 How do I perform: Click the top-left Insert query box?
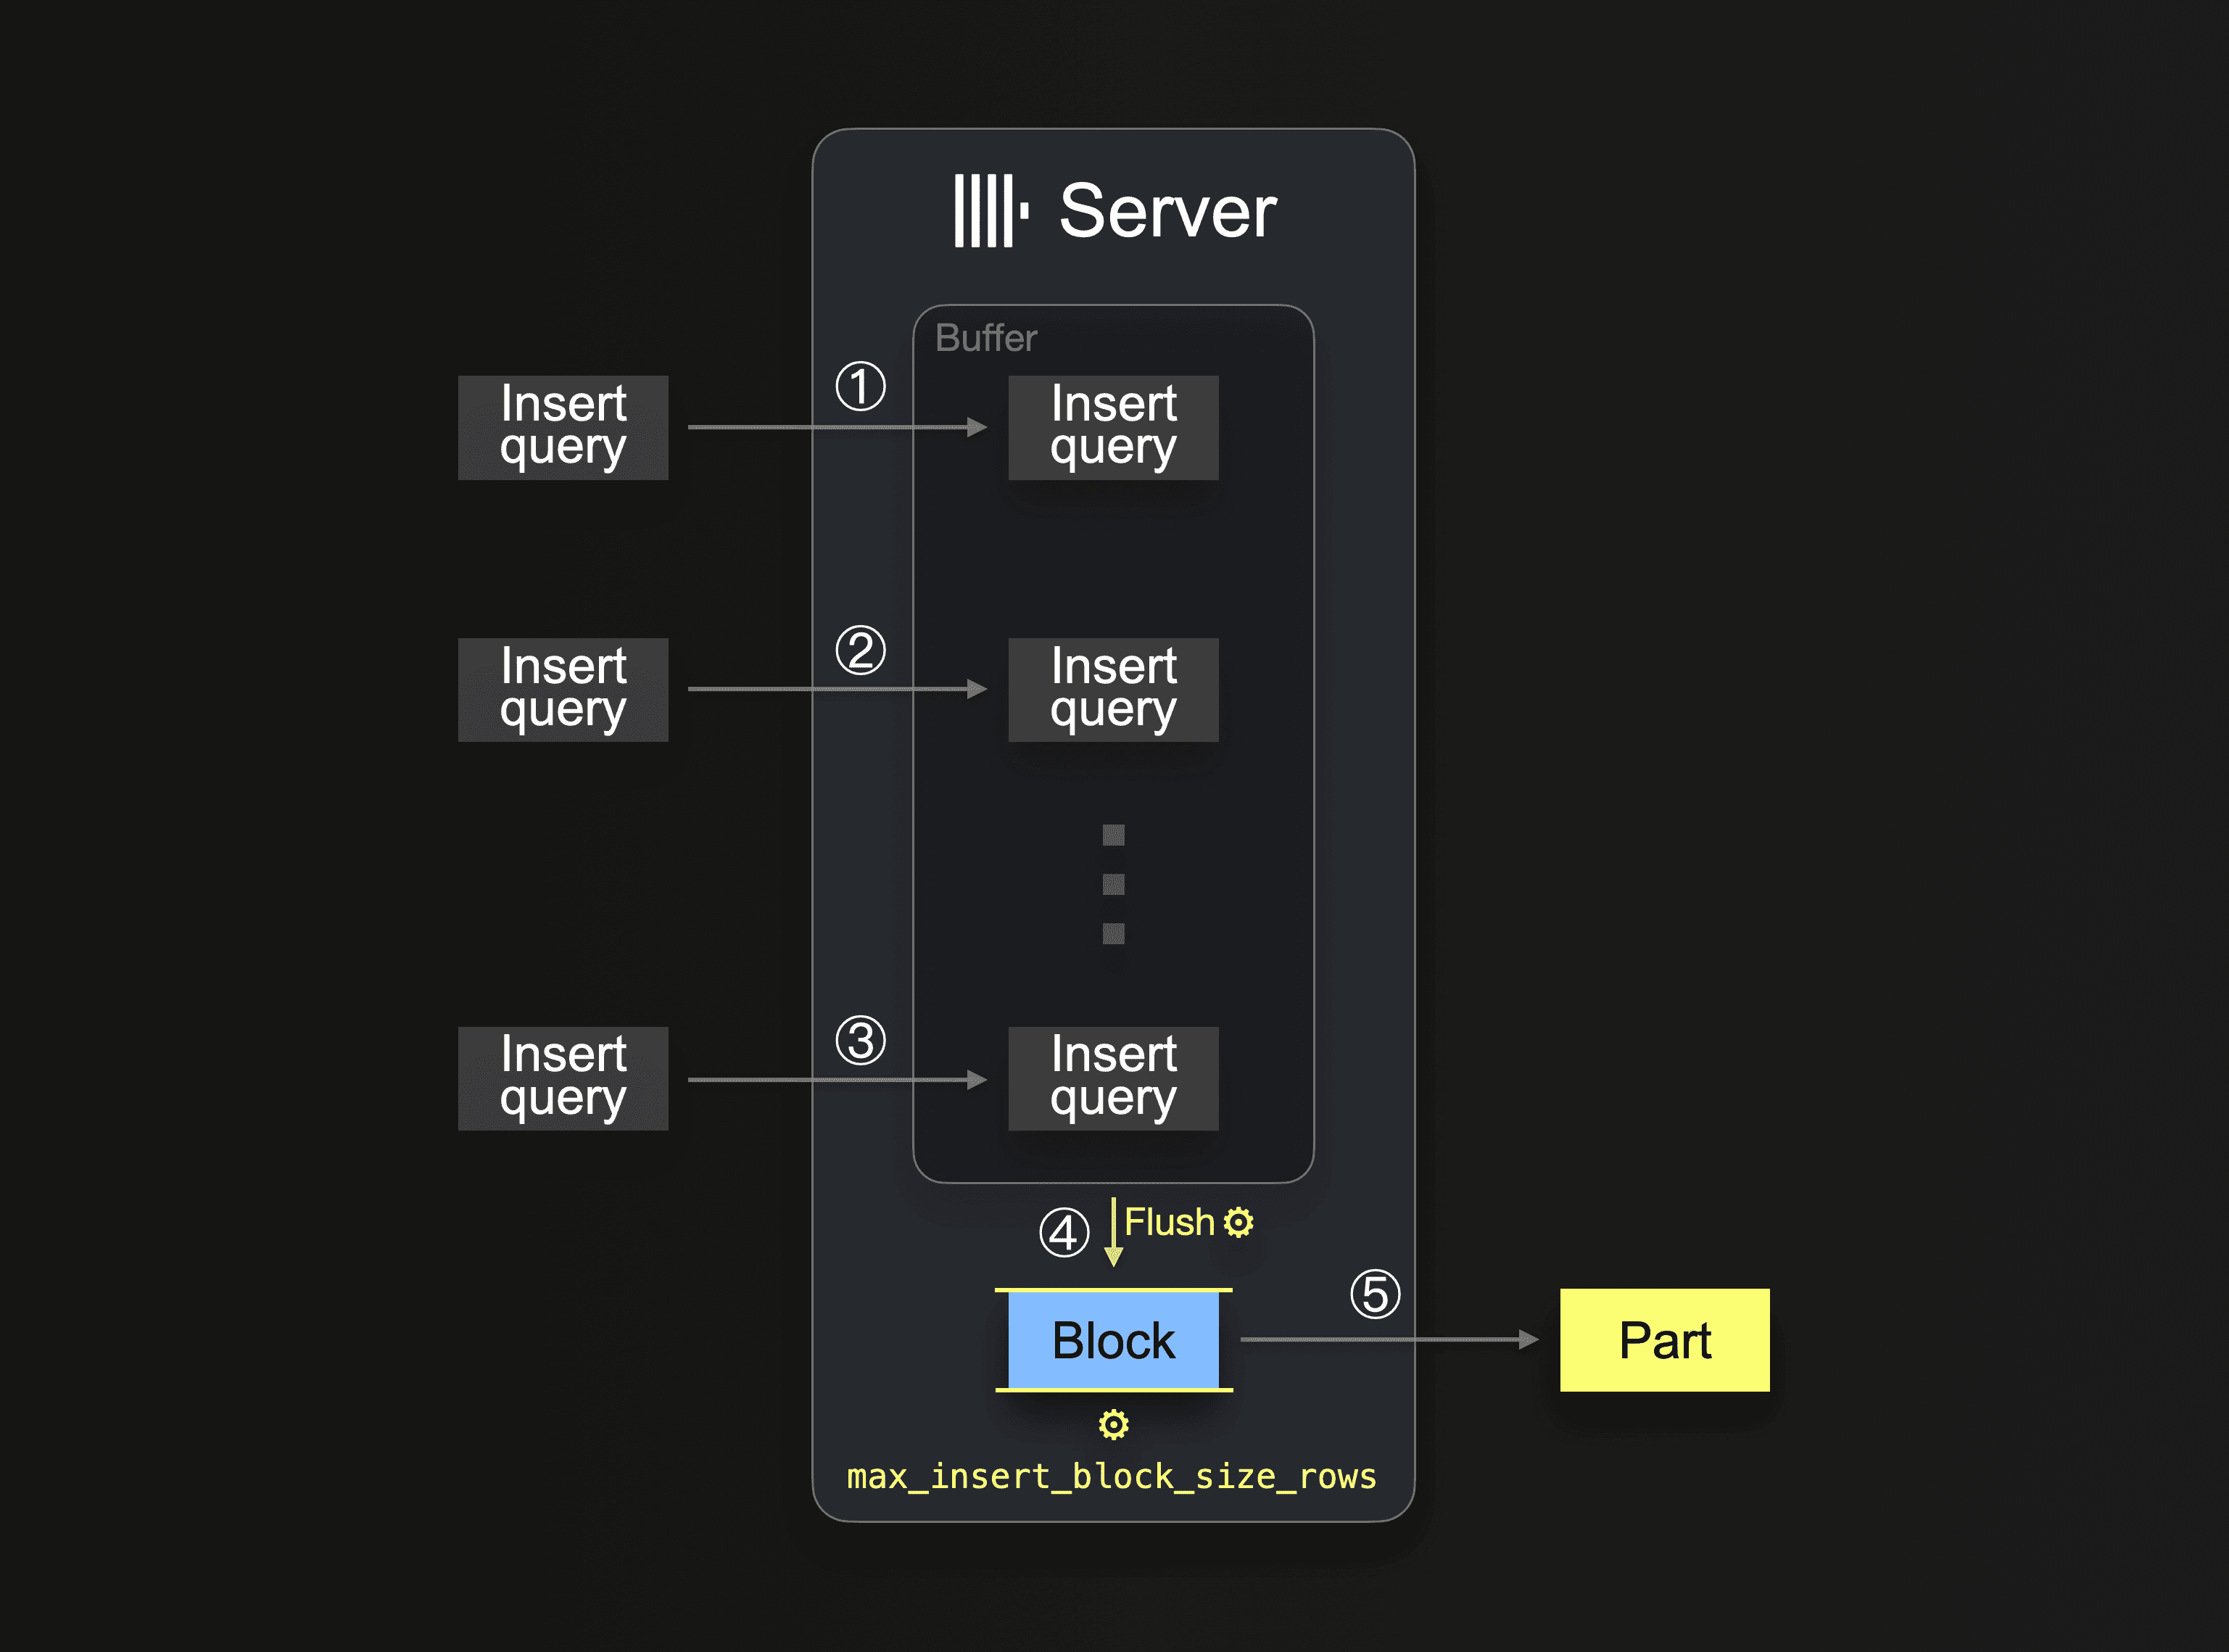(563, 427)
